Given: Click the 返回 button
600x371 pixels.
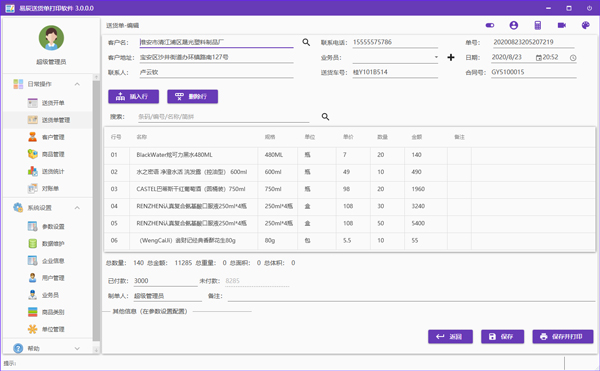Looking at the screenshot, I should (450, 337).
